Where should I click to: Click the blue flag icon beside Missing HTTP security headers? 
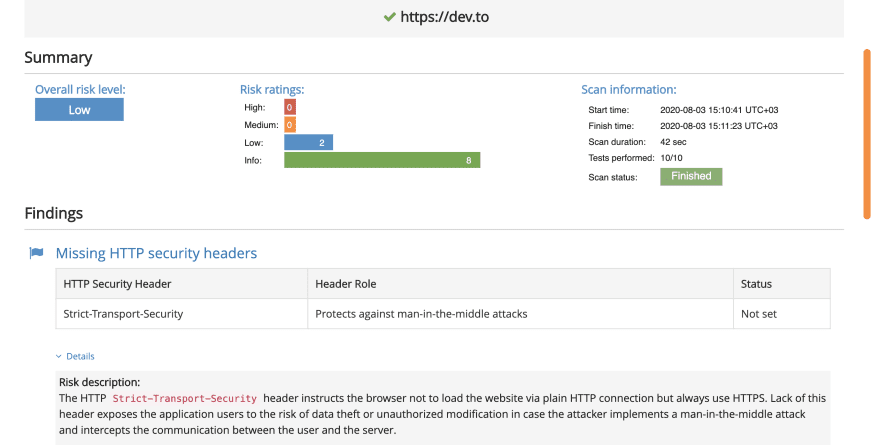point(36,253)
